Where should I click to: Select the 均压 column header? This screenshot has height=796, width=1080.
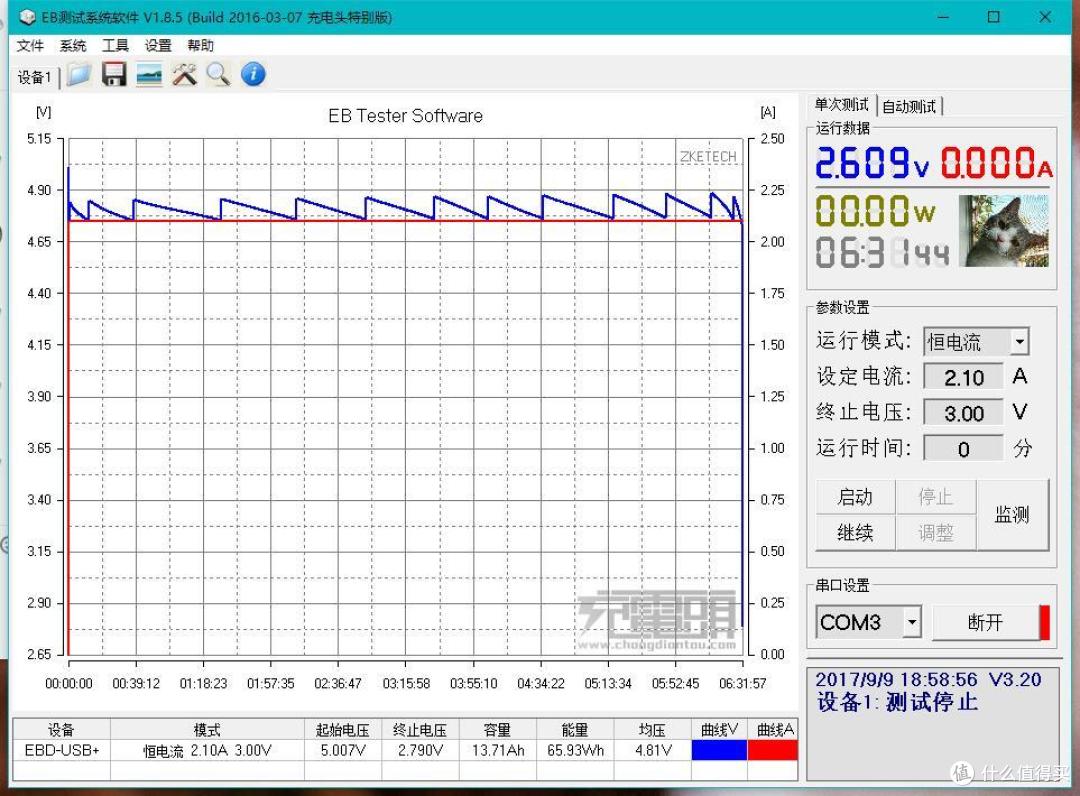pos(652,729)
